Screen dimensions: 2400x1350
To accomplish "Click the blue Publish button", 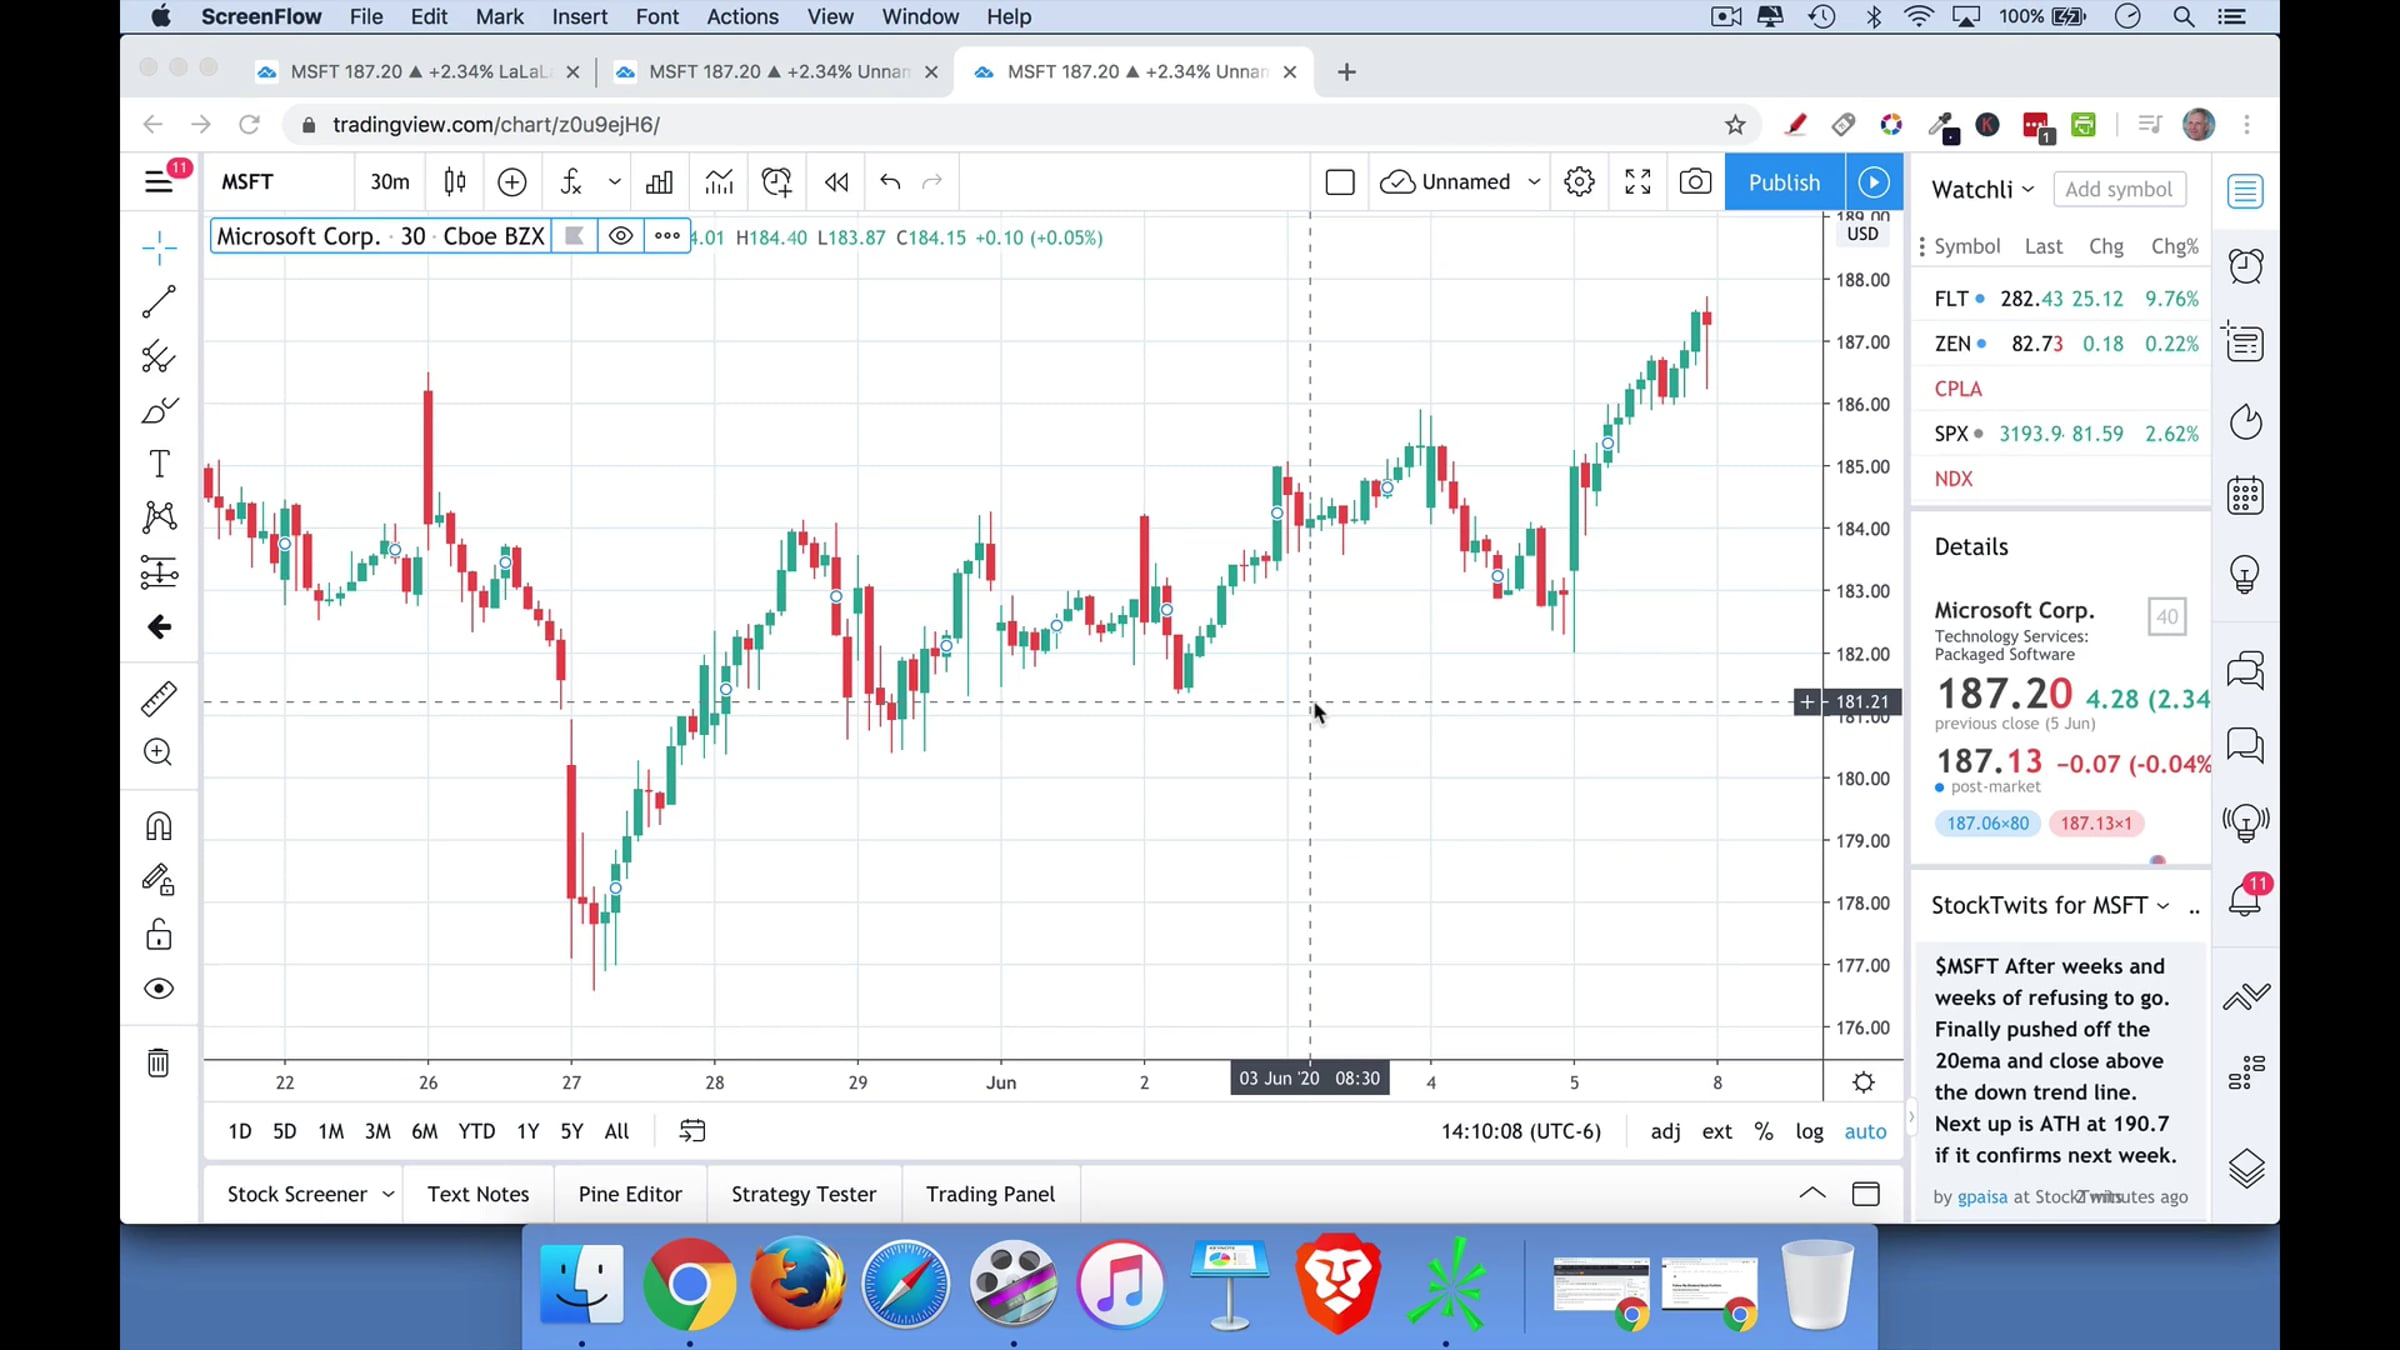I will [x=1784, y=182].
